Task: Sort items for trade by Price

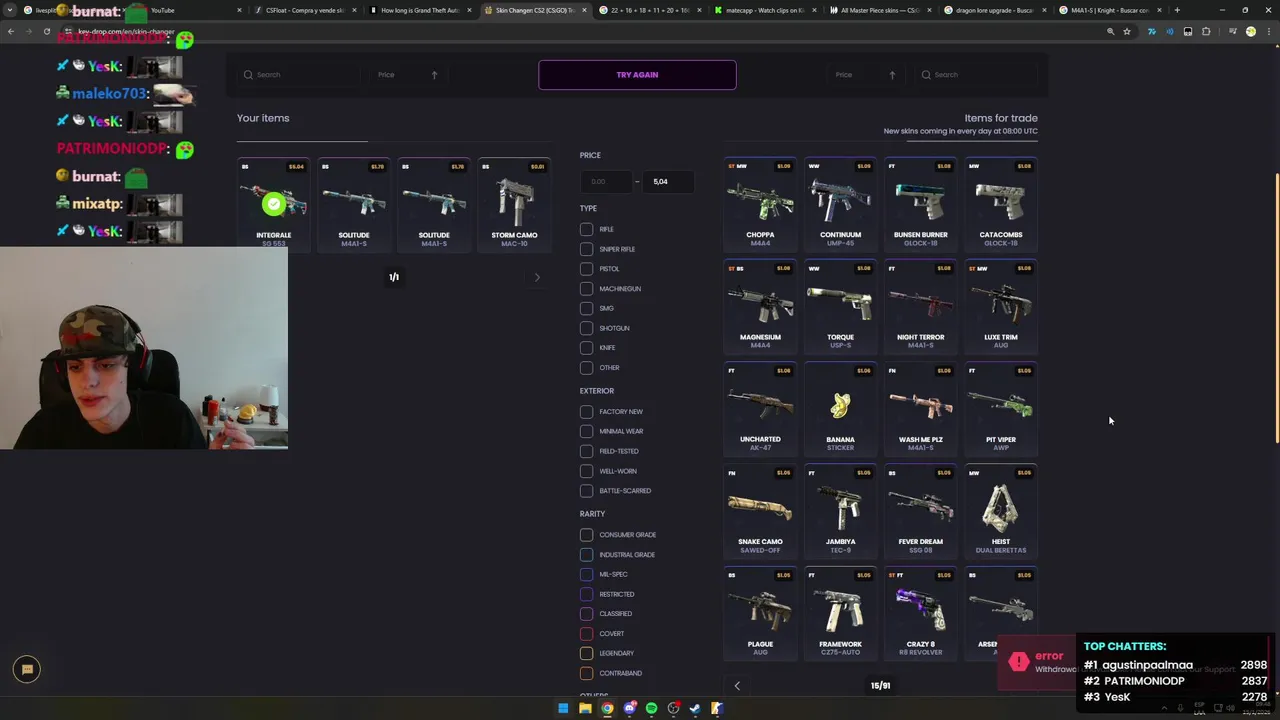Action: pyautogui.click(x=844, y=74)
